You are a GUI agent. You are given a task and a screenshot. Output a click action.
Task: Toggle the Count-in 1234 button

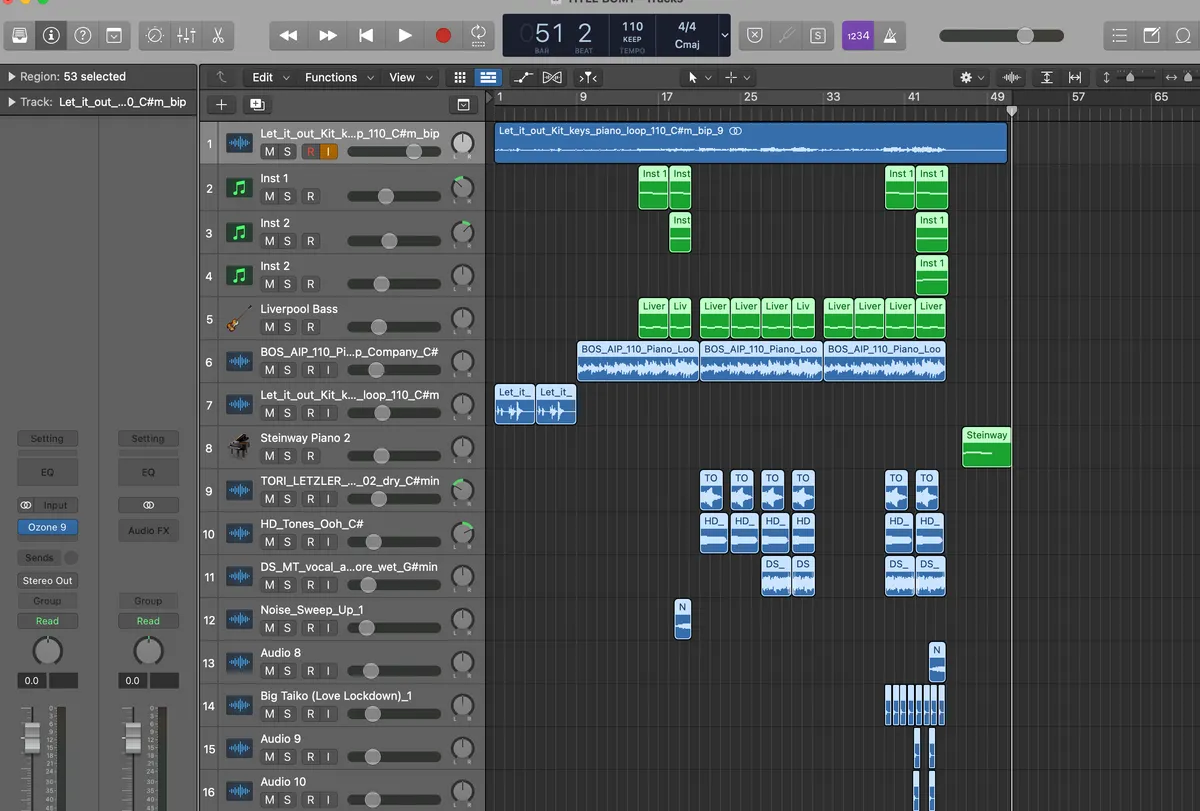point(857,36)
